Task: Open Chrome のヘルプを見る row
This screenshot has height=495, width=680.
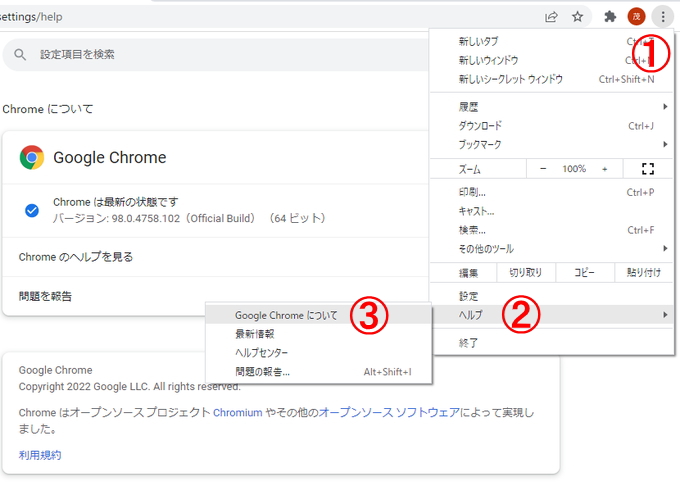Action: 216,257
